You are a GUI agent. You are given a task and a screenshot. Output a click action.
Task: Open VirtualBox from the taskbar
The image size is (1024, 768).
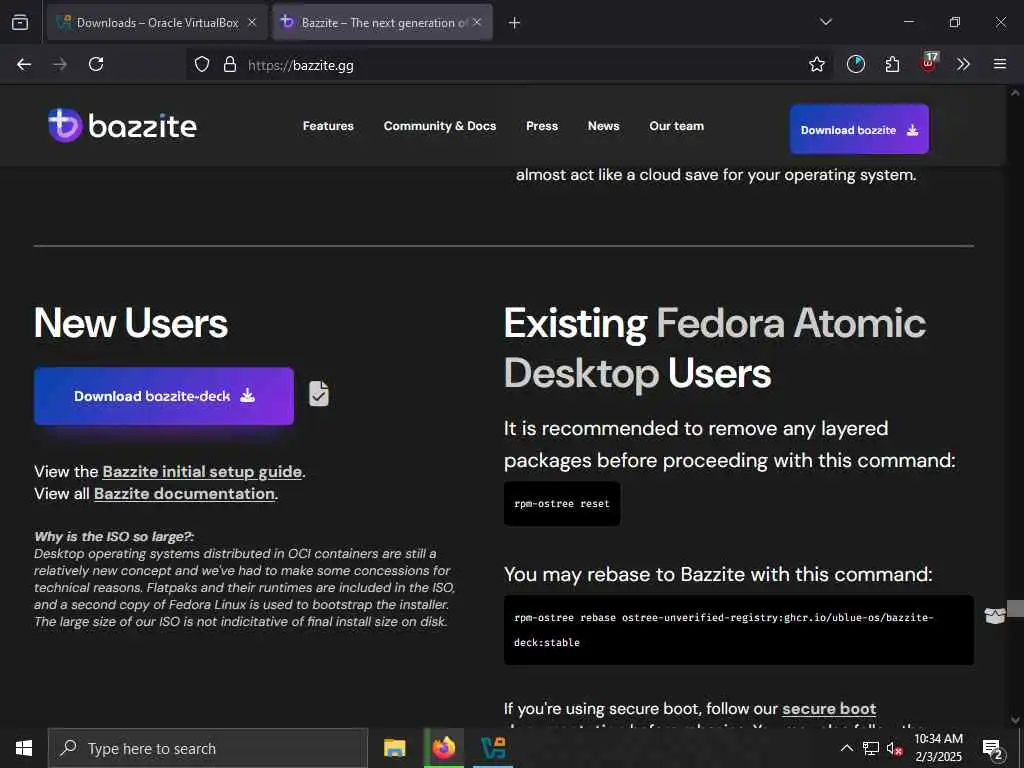pyautogui.click(x=493, y=748)
